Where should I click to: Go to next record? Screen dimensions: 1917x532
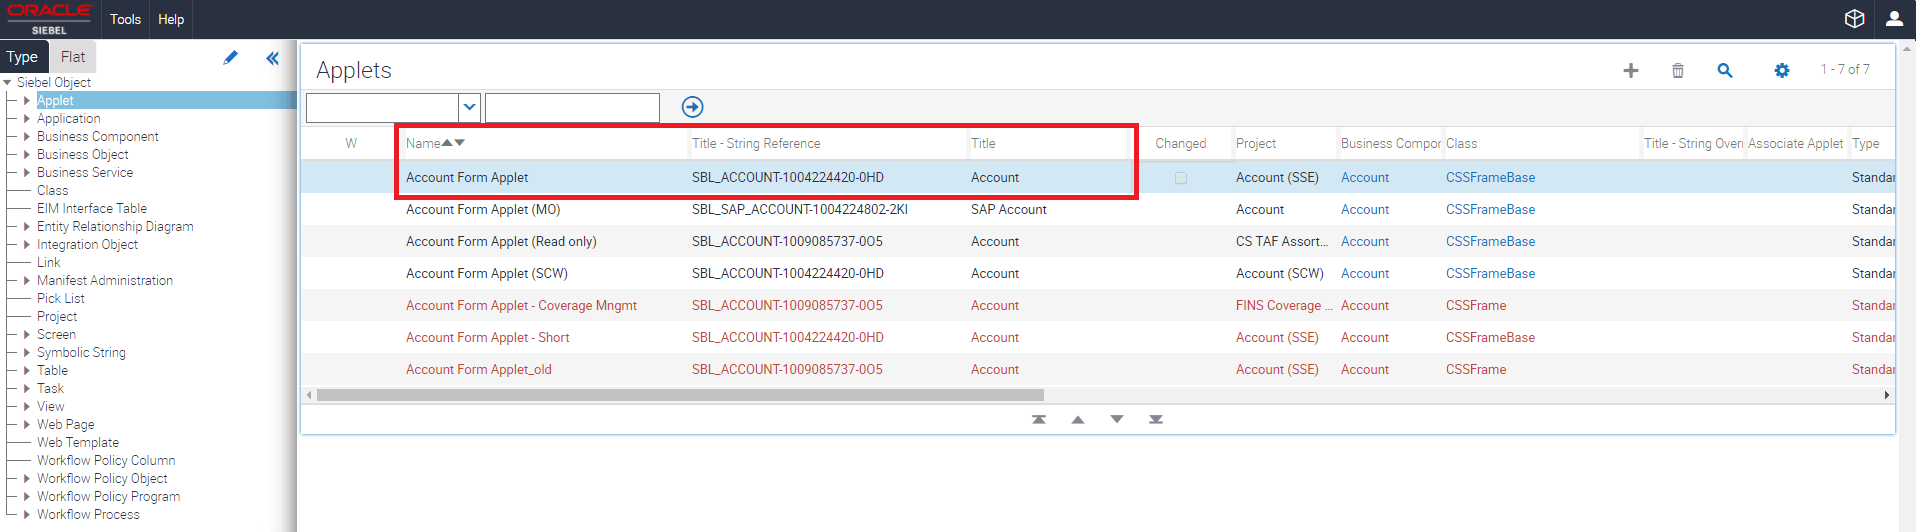pos(1117,420)
